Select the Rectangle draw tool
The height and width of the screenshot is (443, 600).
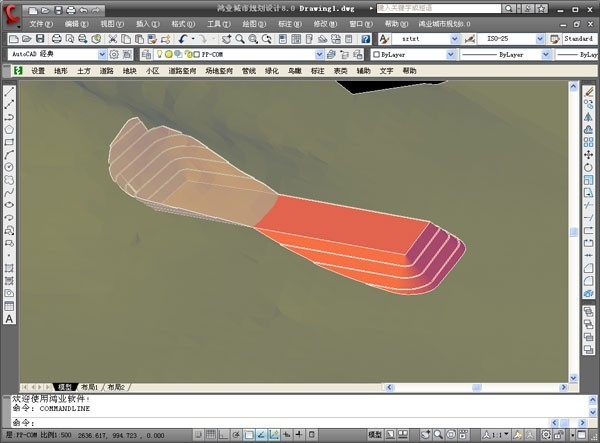click(9, 141)
